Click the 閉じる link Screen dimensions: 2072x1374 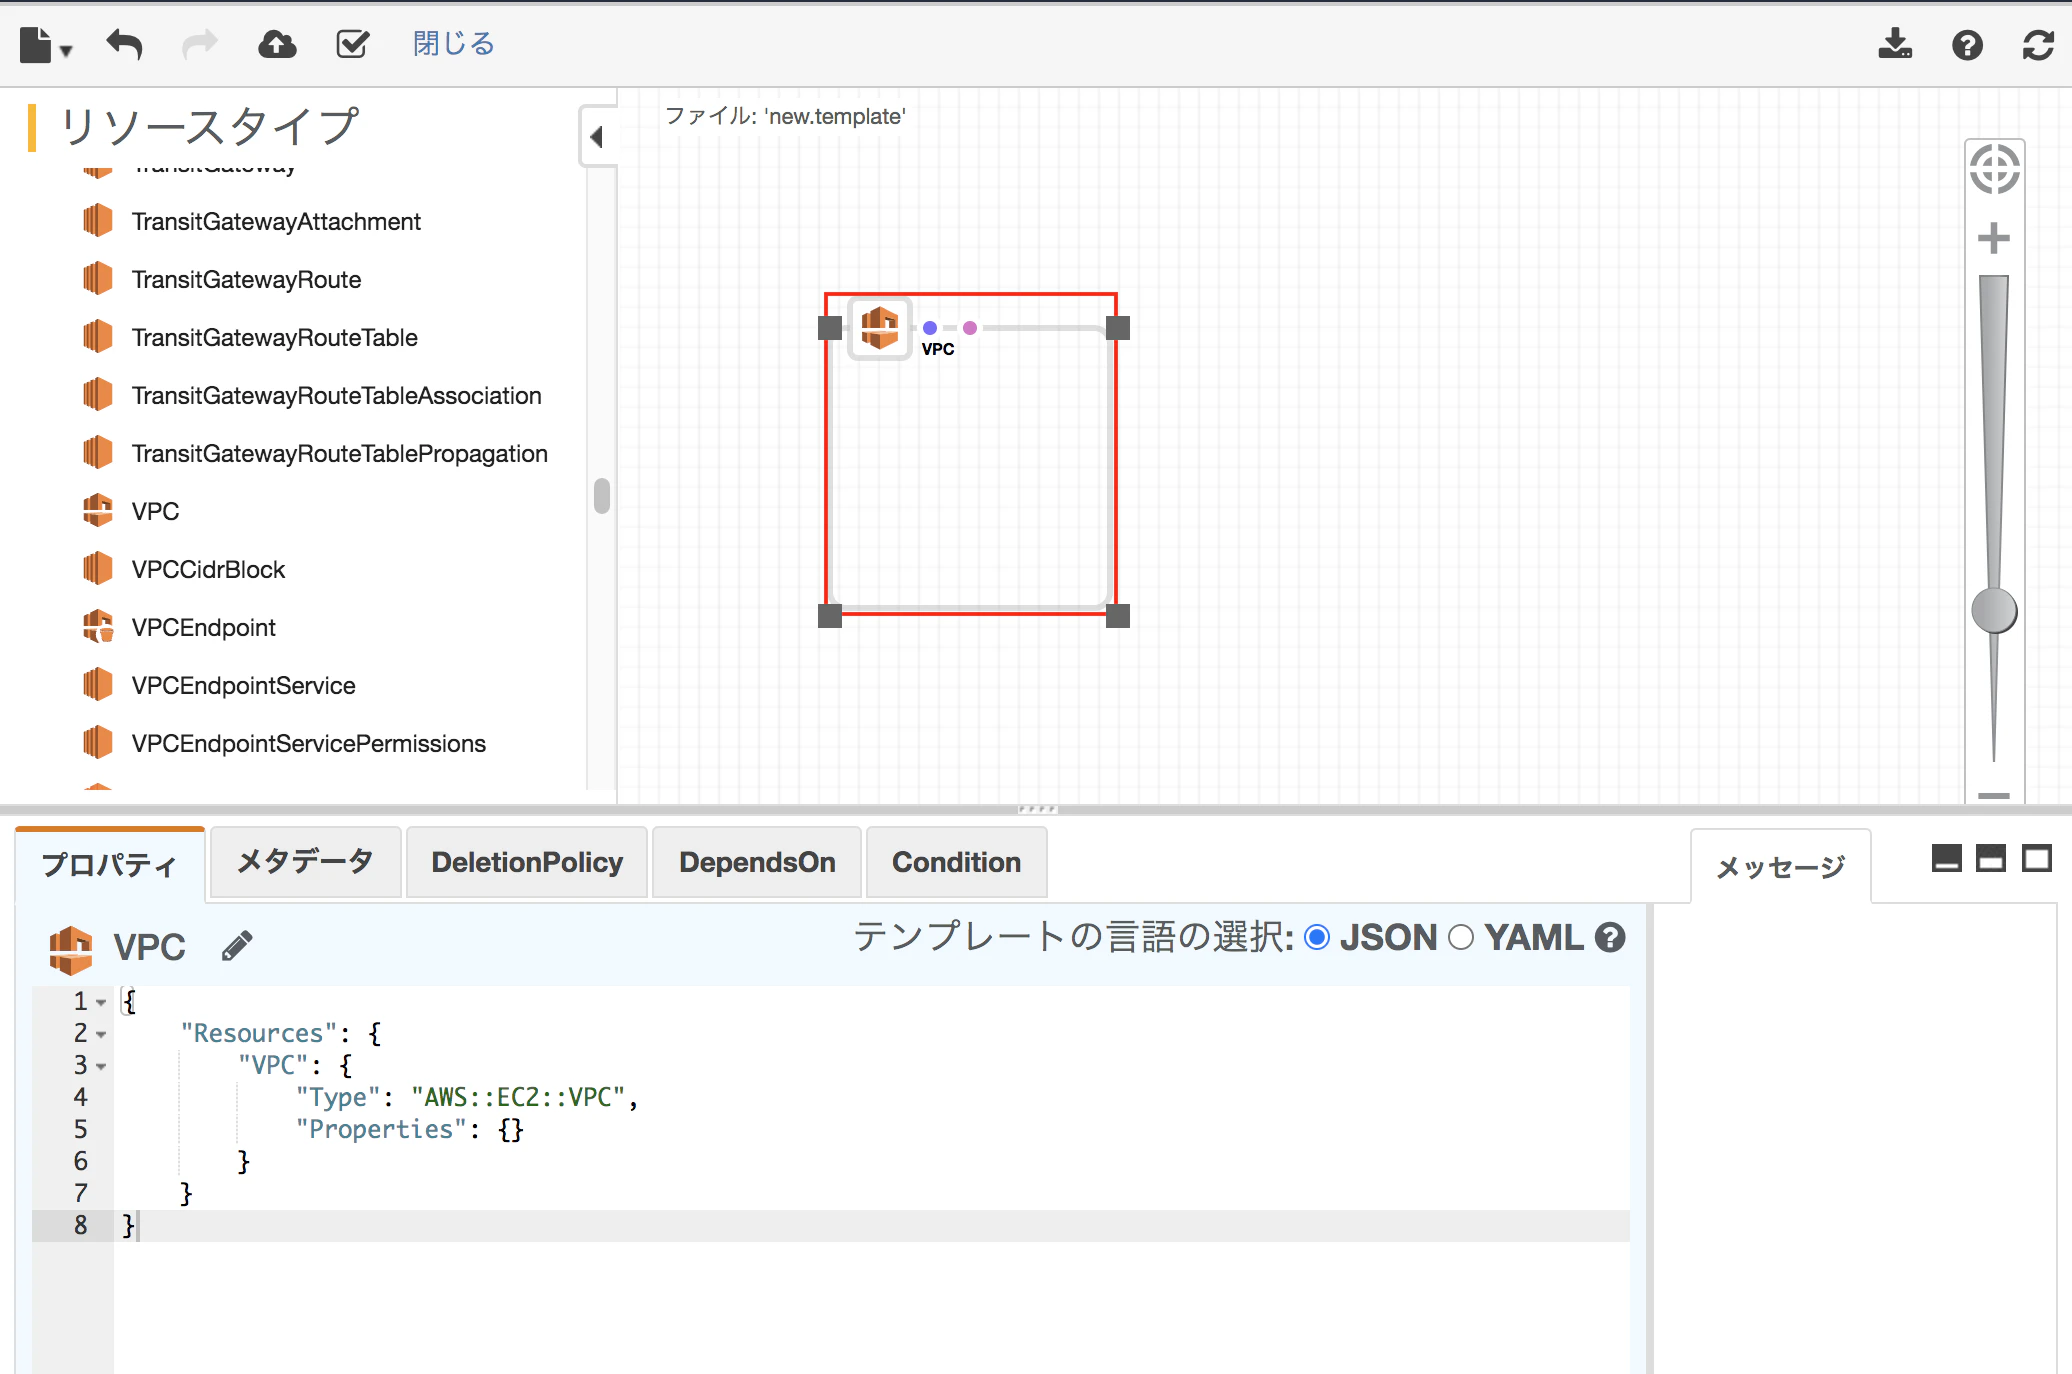tap(454, 44)
